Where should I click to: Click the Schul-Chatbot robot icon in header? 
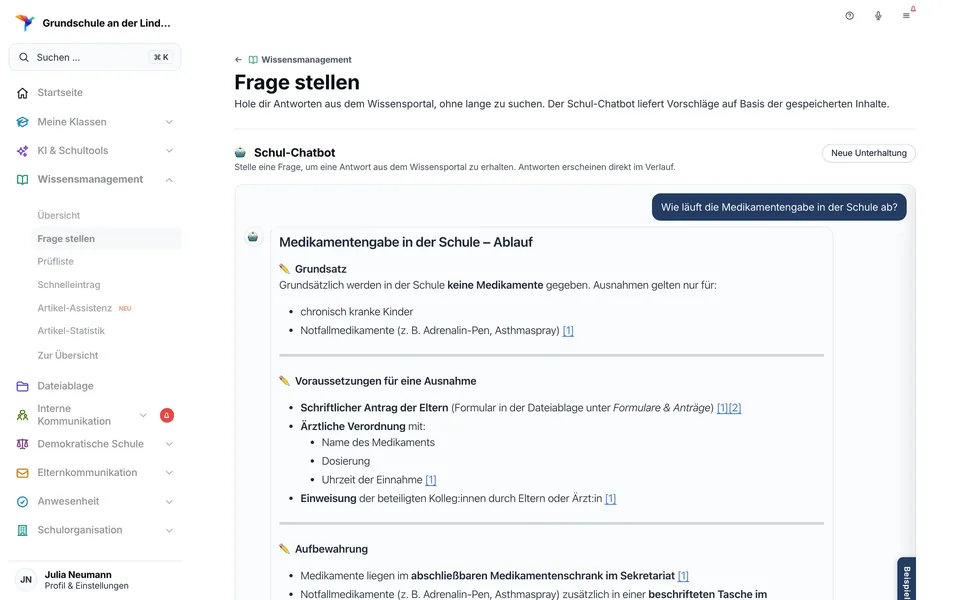240,152
